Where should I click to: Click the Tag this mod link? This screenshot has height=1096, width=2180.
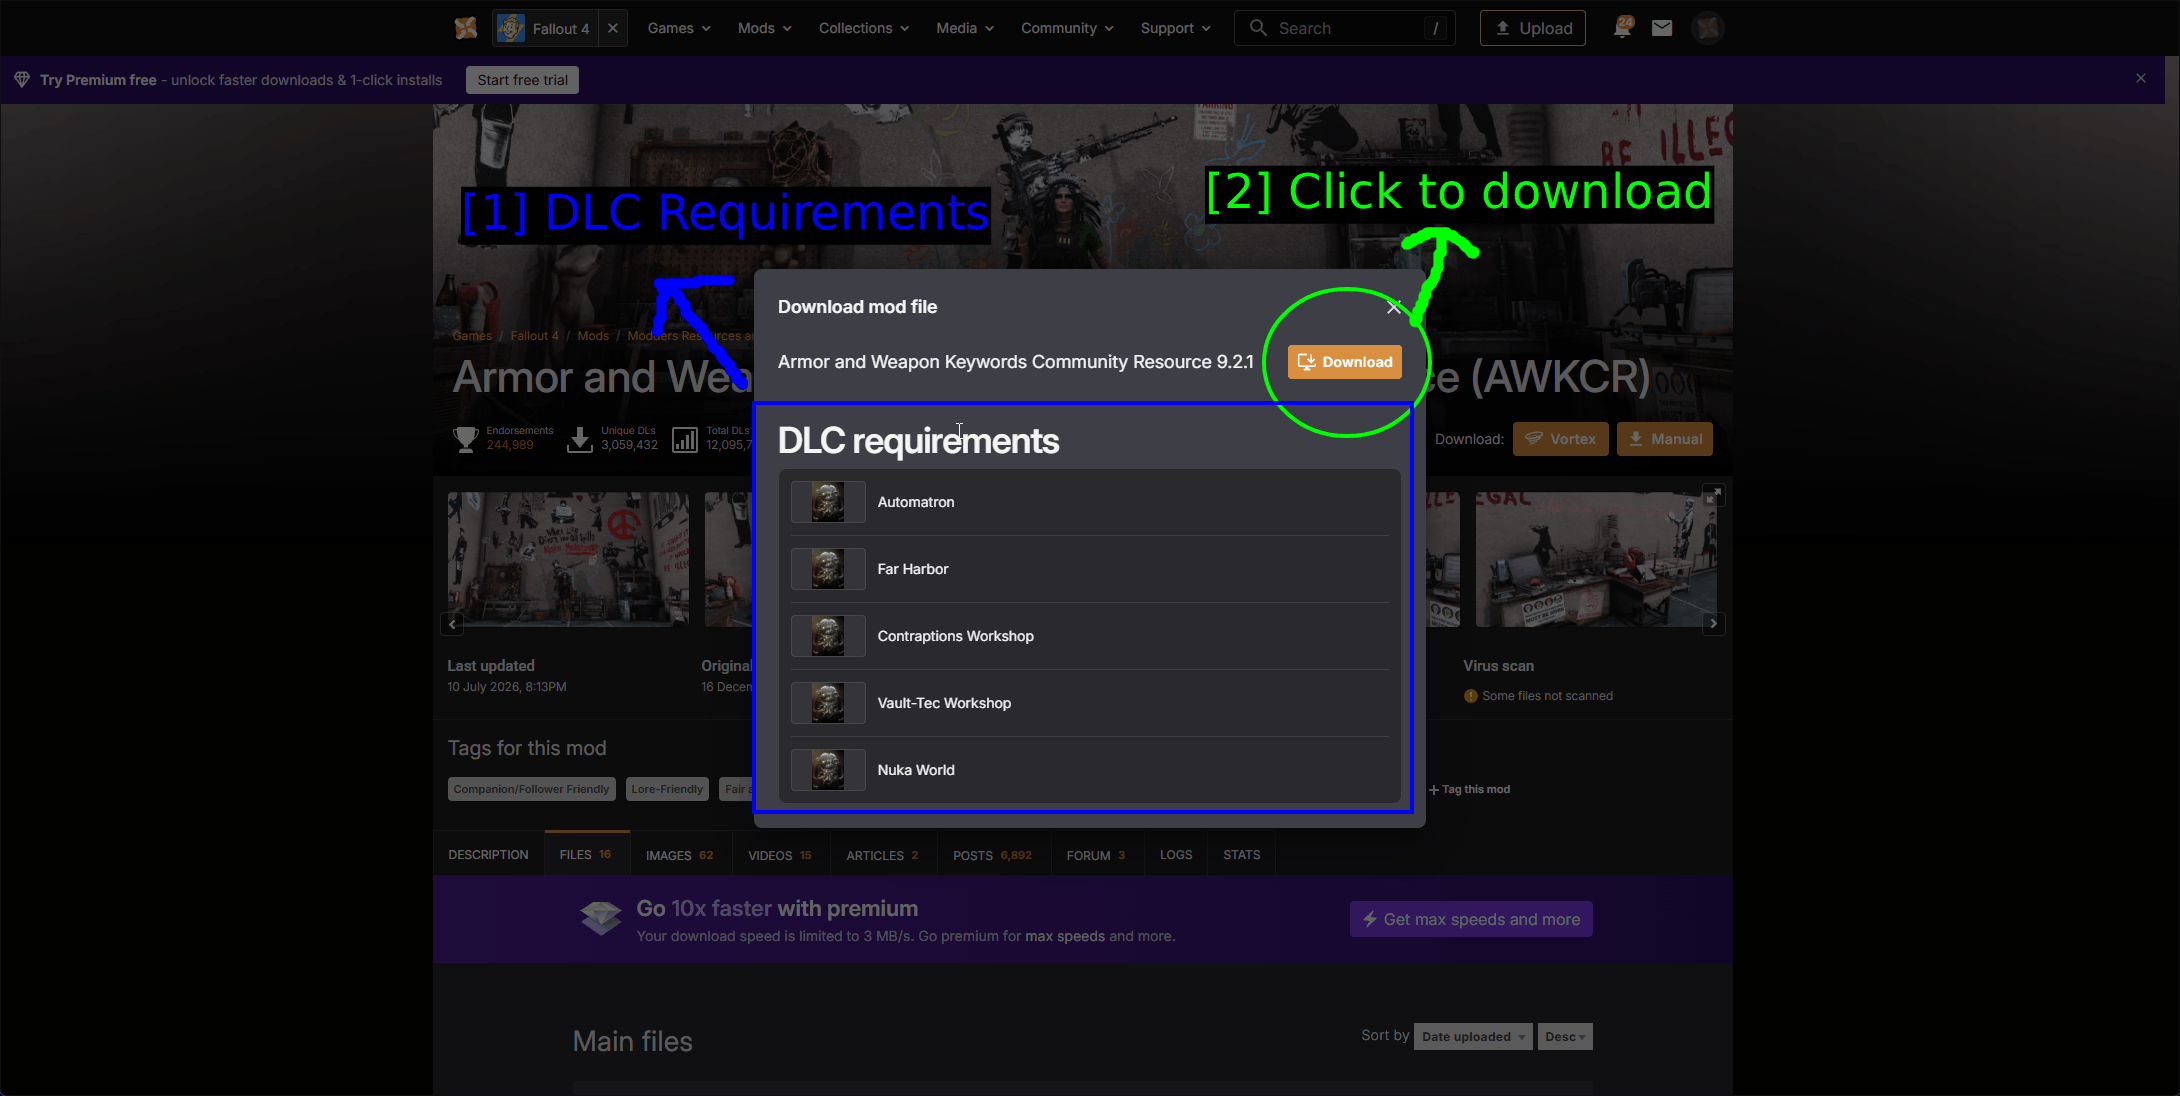tap(1469, 789)
